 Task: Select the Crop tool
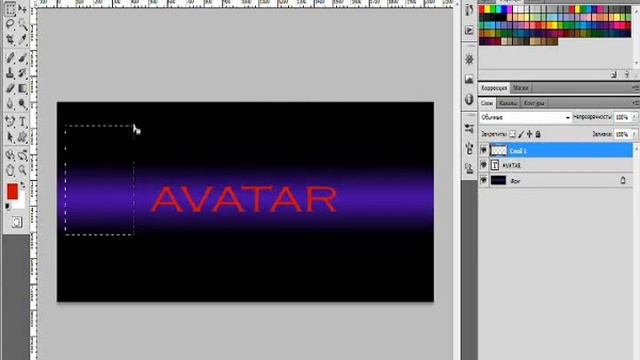tap(10, 40)
